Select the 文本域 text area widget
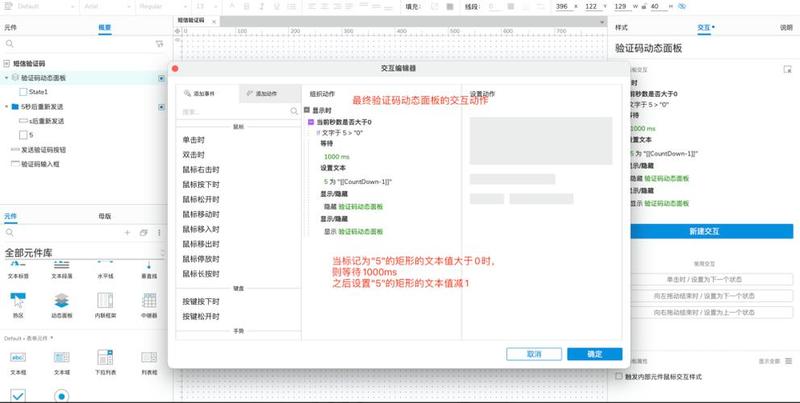 tap(61, 362)
